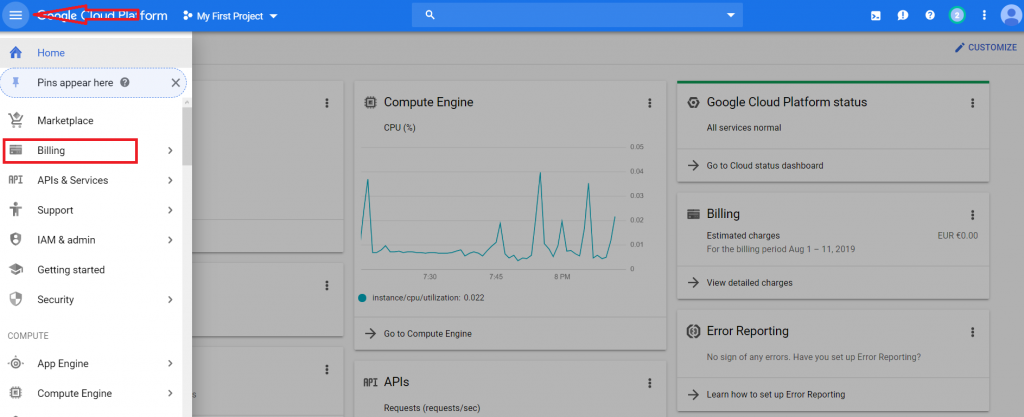The image size is (1024, 417).
Task: Open the Error Reporting card options menu
Action: click(972, 332)
